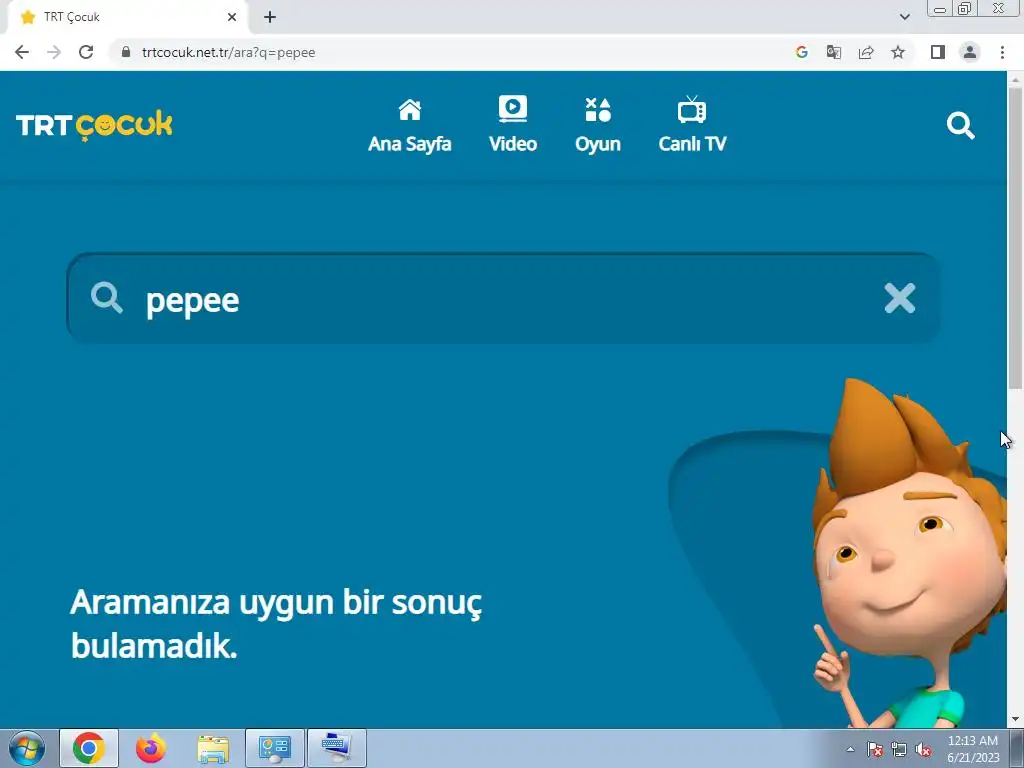
Task: Bookmark this tab with the star
Action: point(898,52)
